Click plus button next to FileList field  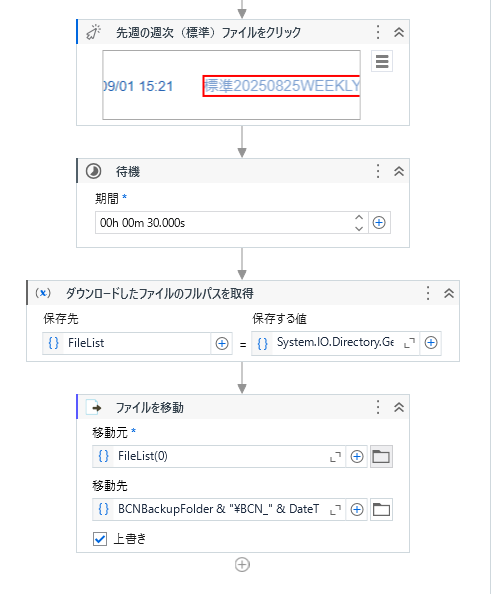coord(222,344)
